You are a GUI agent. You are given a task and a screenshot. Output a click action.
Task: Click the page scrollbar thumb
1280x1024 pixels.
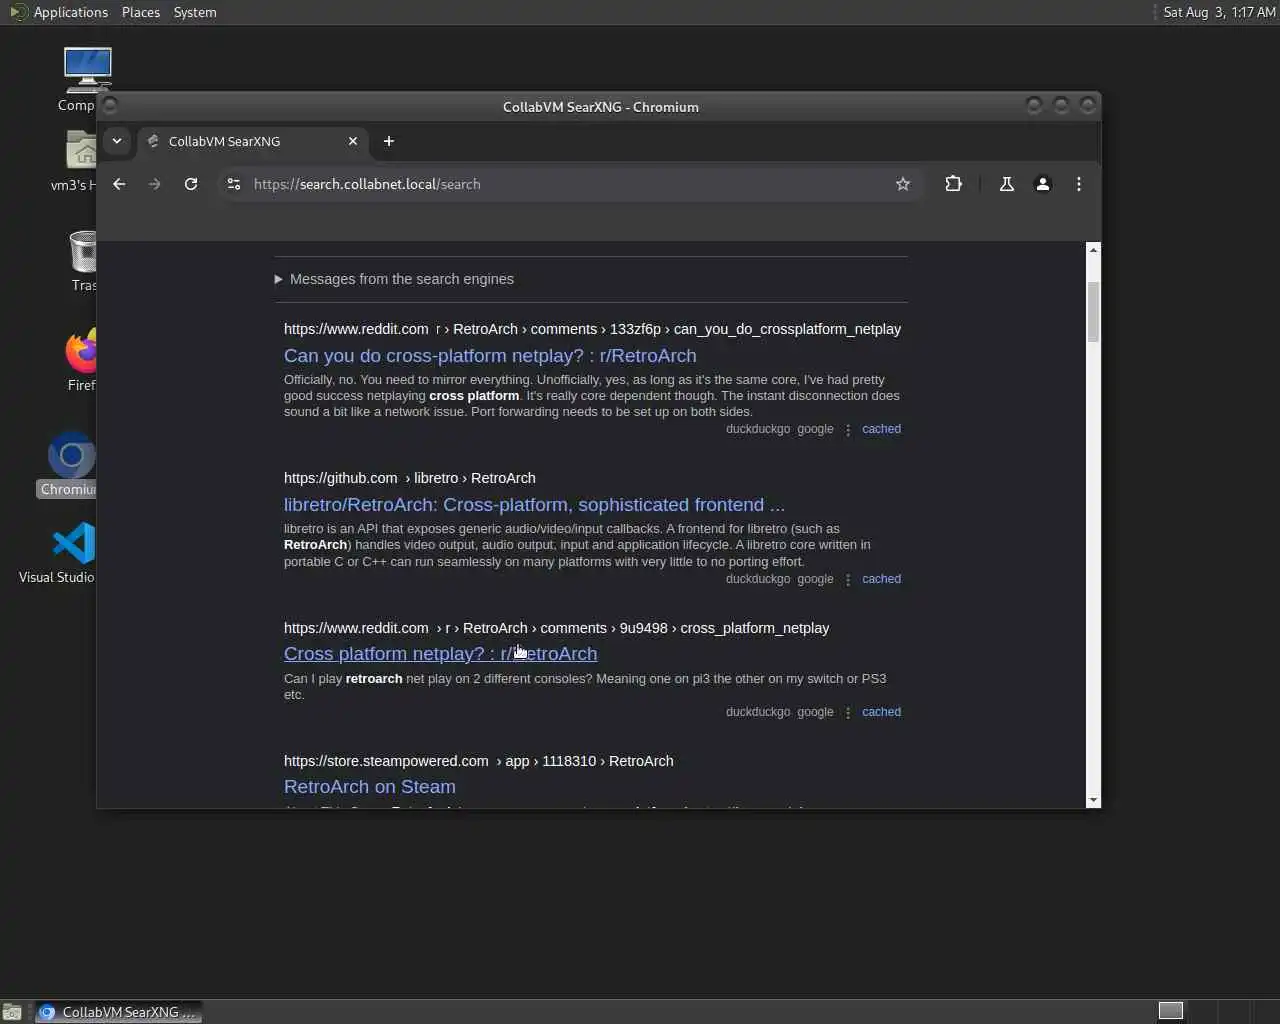[1093, 312]
